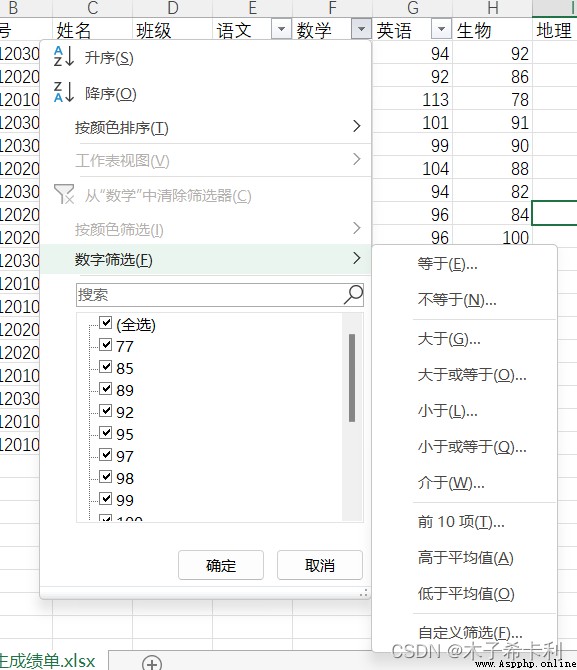Viewport: 577px width, 670px height.
Task: Choose 介于(W)... filter
Action: tap(451, 483)
